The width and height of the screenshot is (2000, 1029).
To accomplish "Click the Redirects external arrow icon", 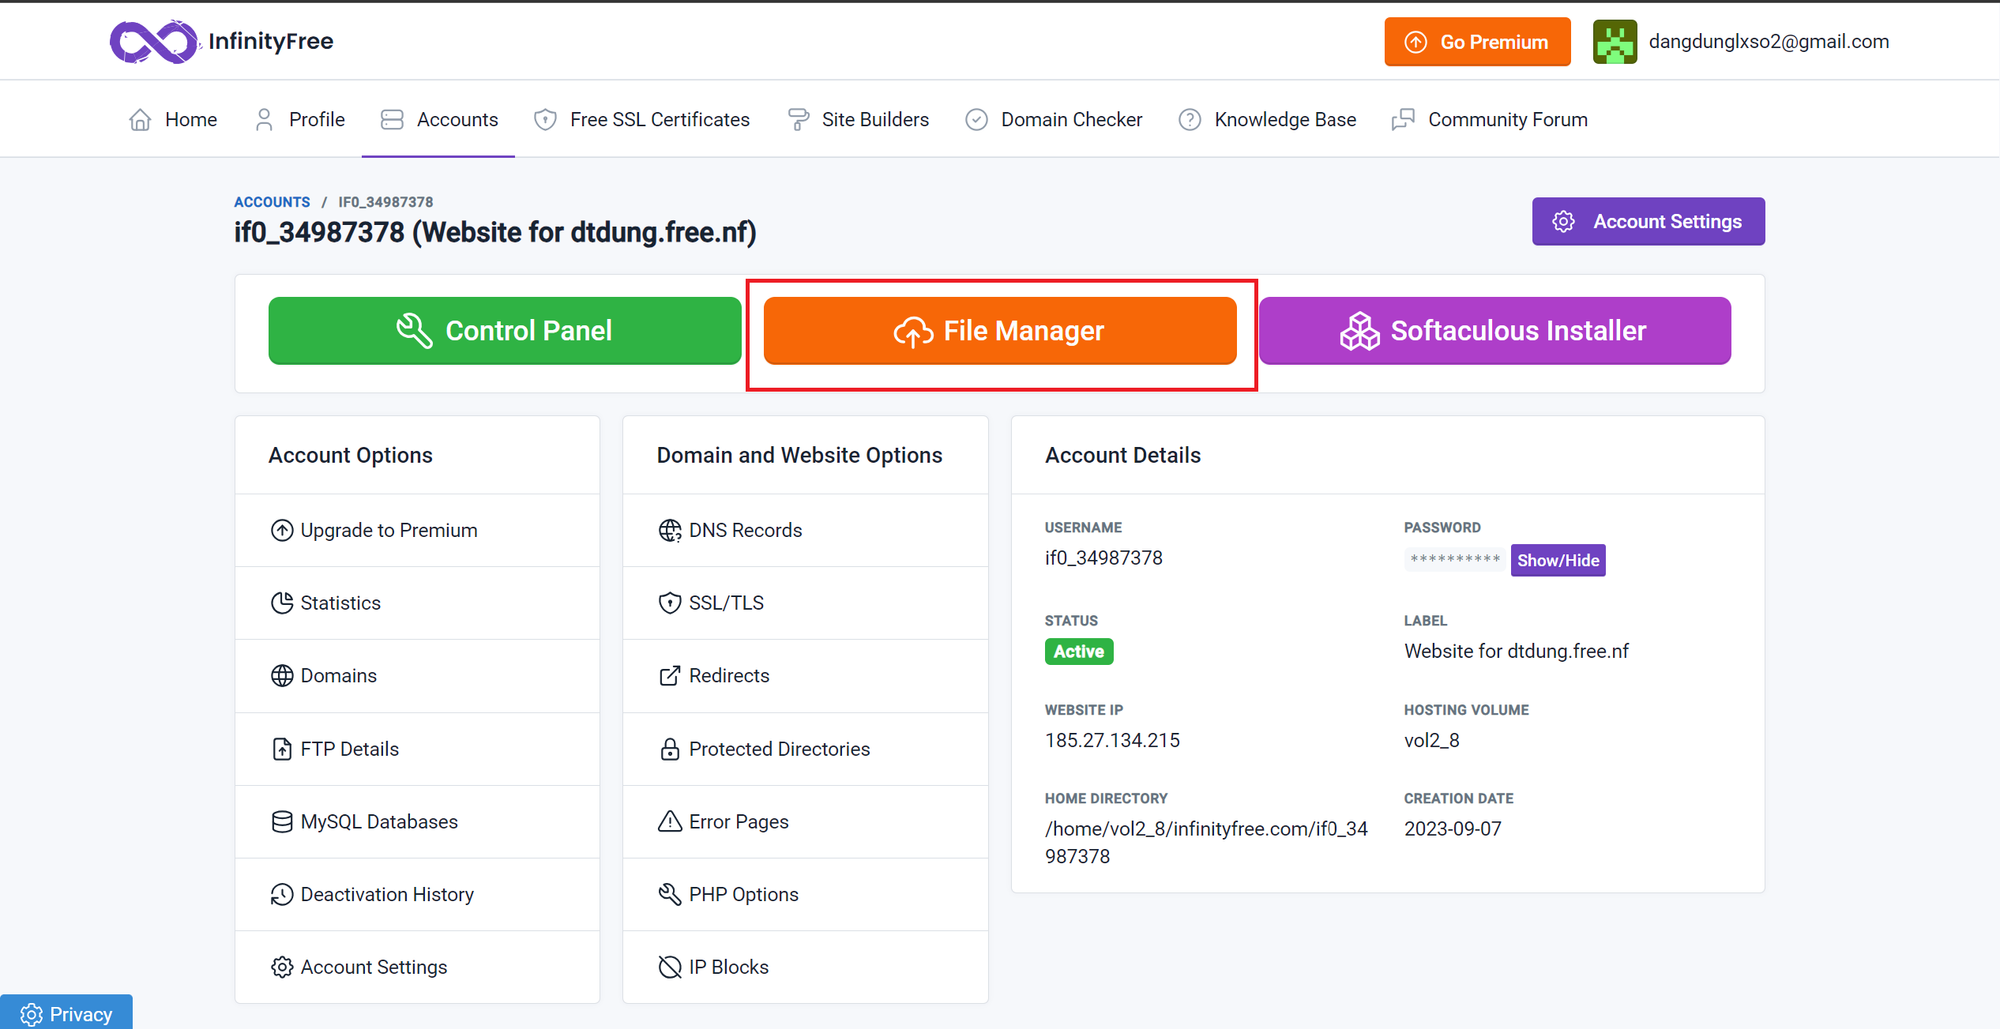I will point(670,676).
